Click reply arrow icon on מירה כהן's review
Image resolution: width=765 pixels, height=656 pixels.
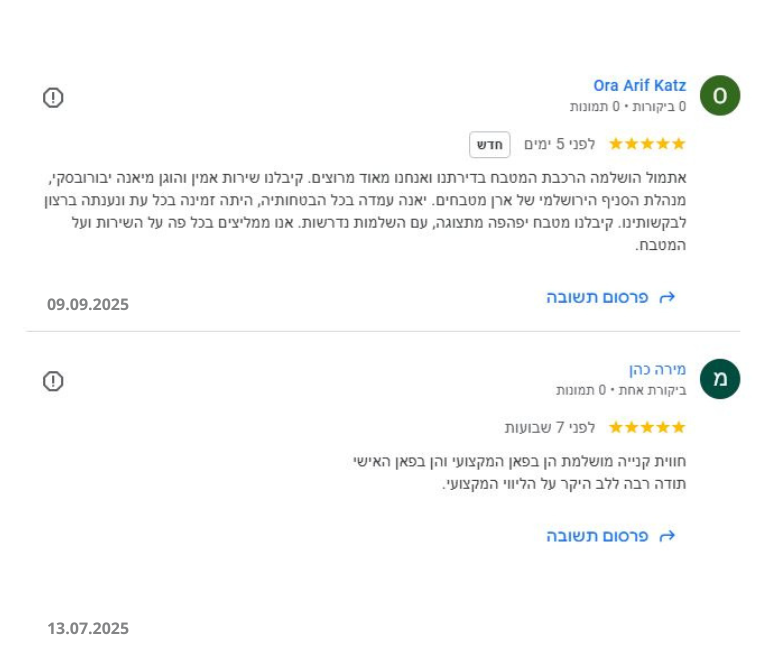(x=667, y=536)
